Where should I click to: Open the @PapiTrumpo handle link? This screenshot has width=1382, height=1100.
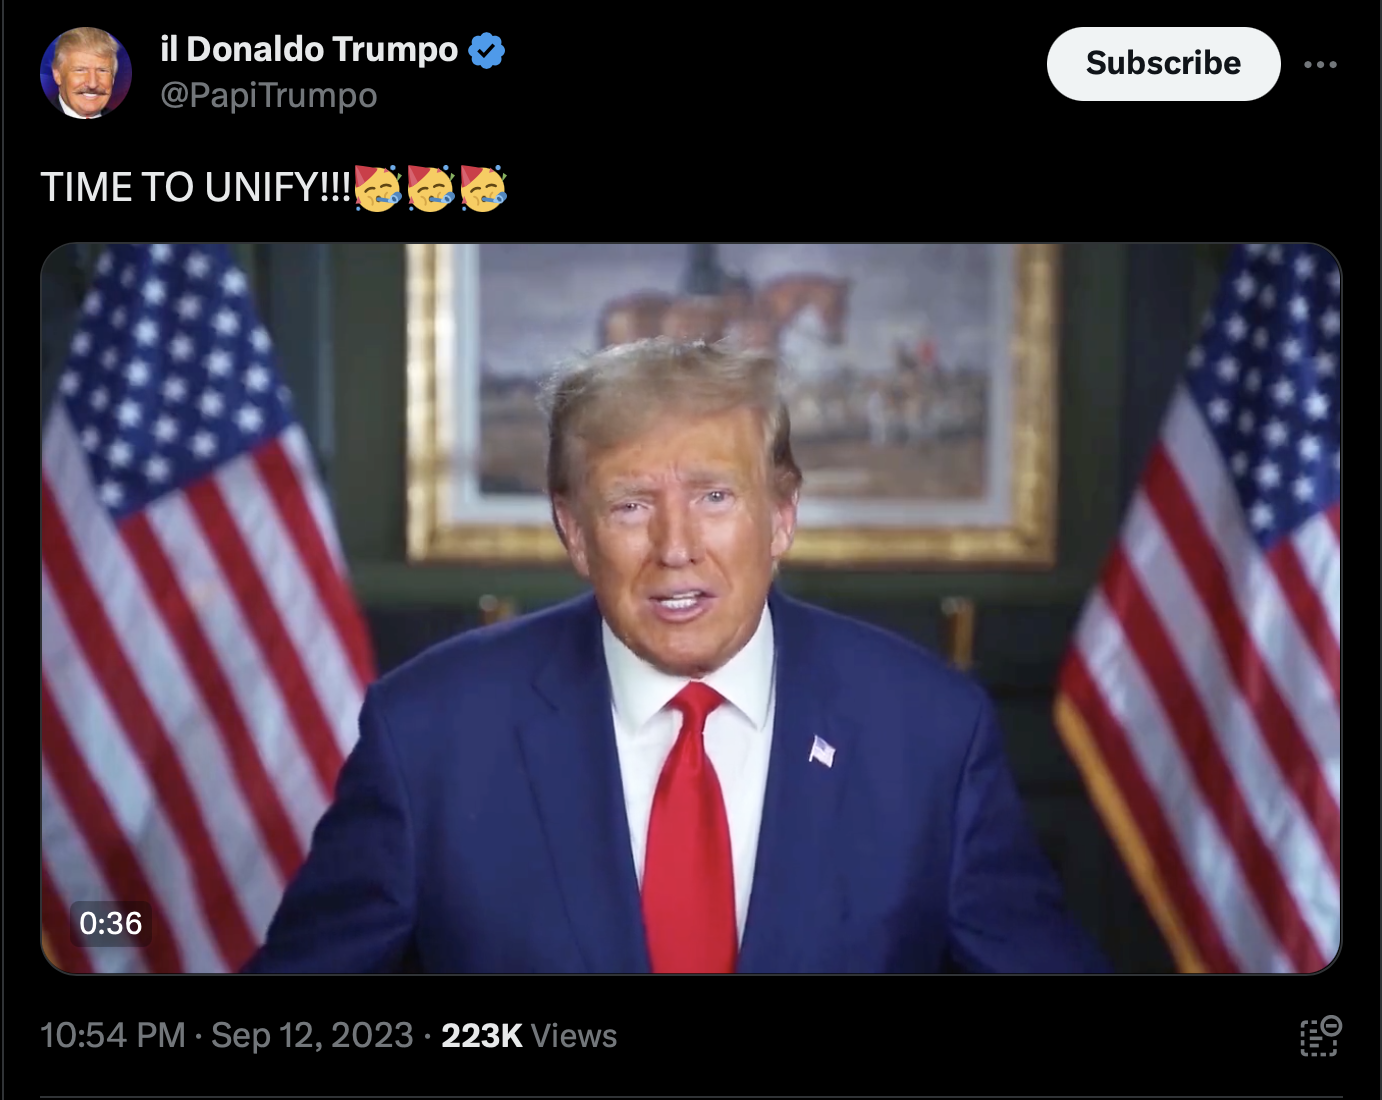click(269, 96)
